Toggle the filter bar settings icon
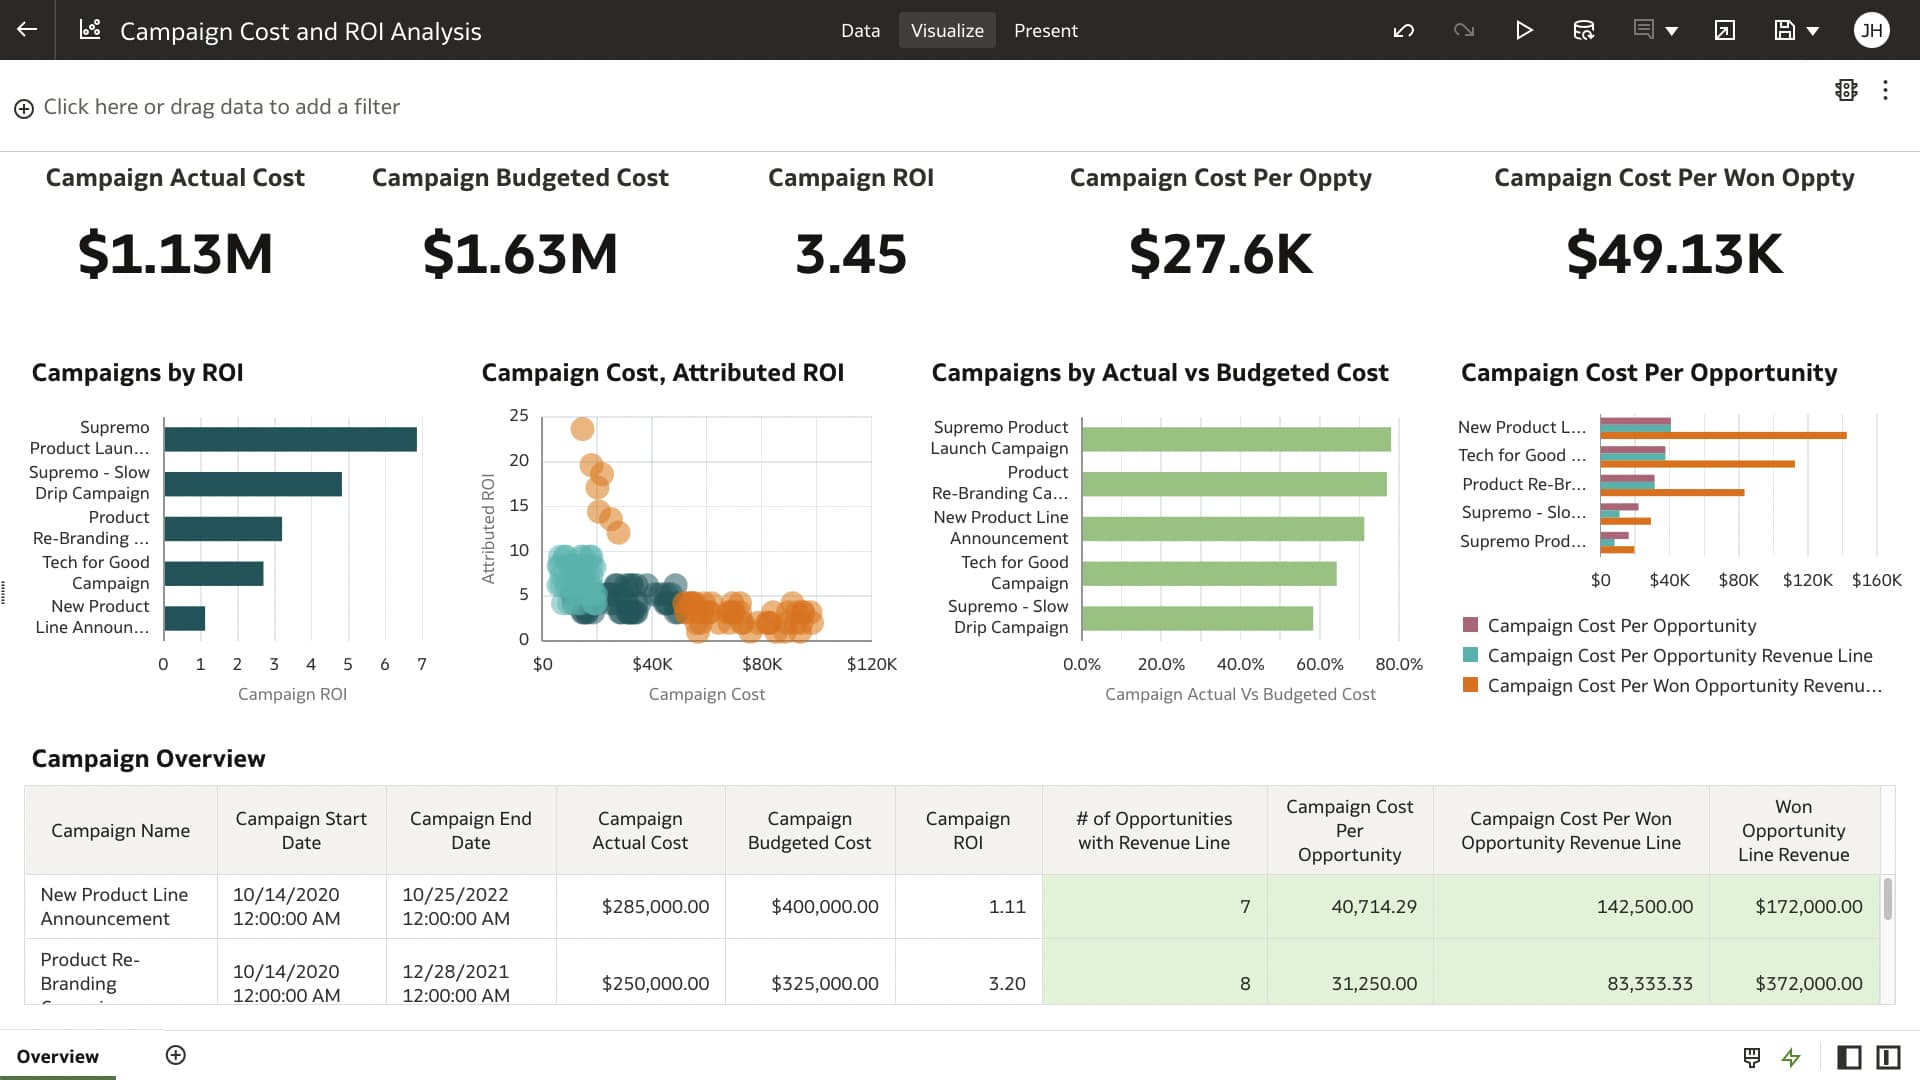The height and width of the screenshot is (1080, 1920). tap(1846, 90)
